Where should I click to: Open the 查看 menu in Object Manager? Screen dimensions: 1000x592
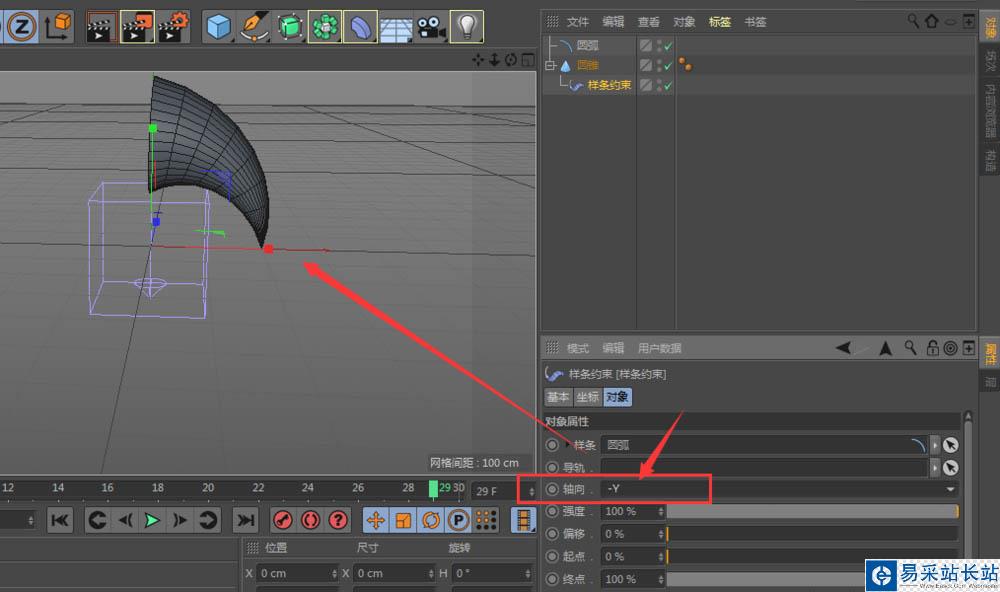[649, 22]
